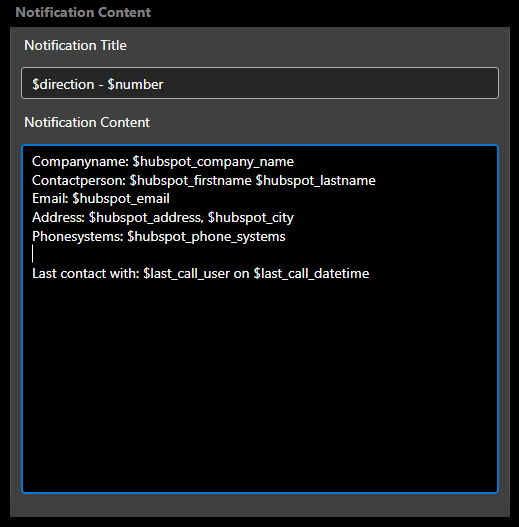Click the $hubspot_firstname variable
This screenshot has width=519, height=527.
coord(191,180)
